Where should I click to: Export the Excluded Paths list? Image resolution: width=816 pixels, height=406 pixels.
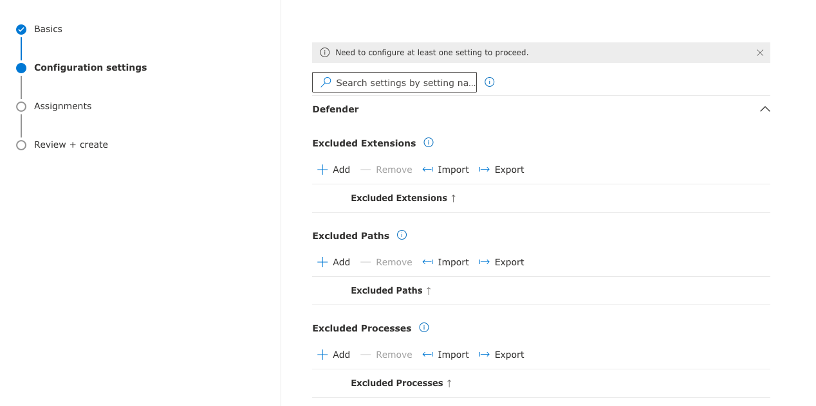coord(501,262)
